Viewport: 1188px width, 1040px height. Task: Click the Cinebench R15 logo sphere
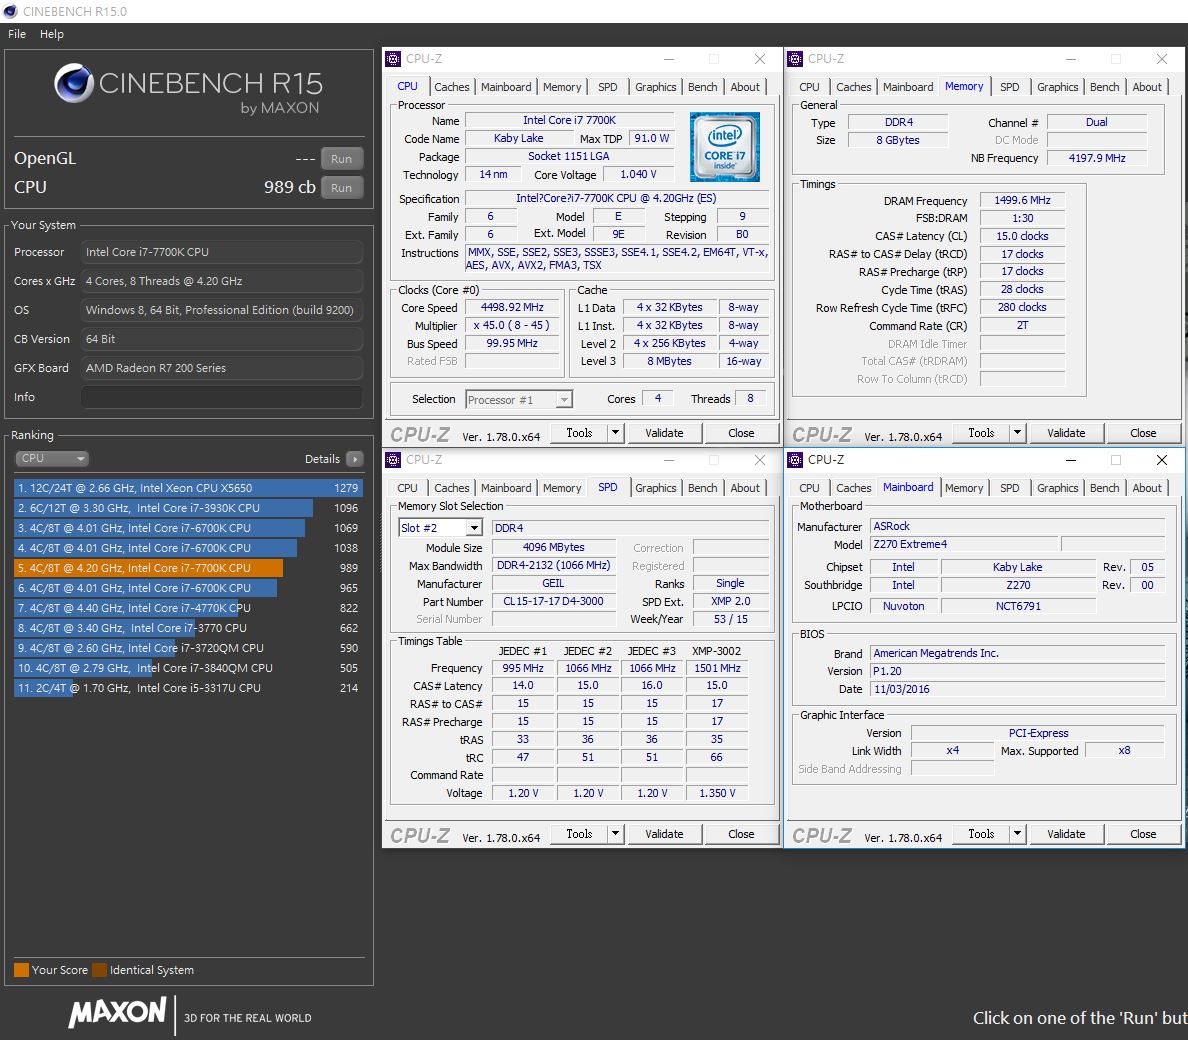74,83
